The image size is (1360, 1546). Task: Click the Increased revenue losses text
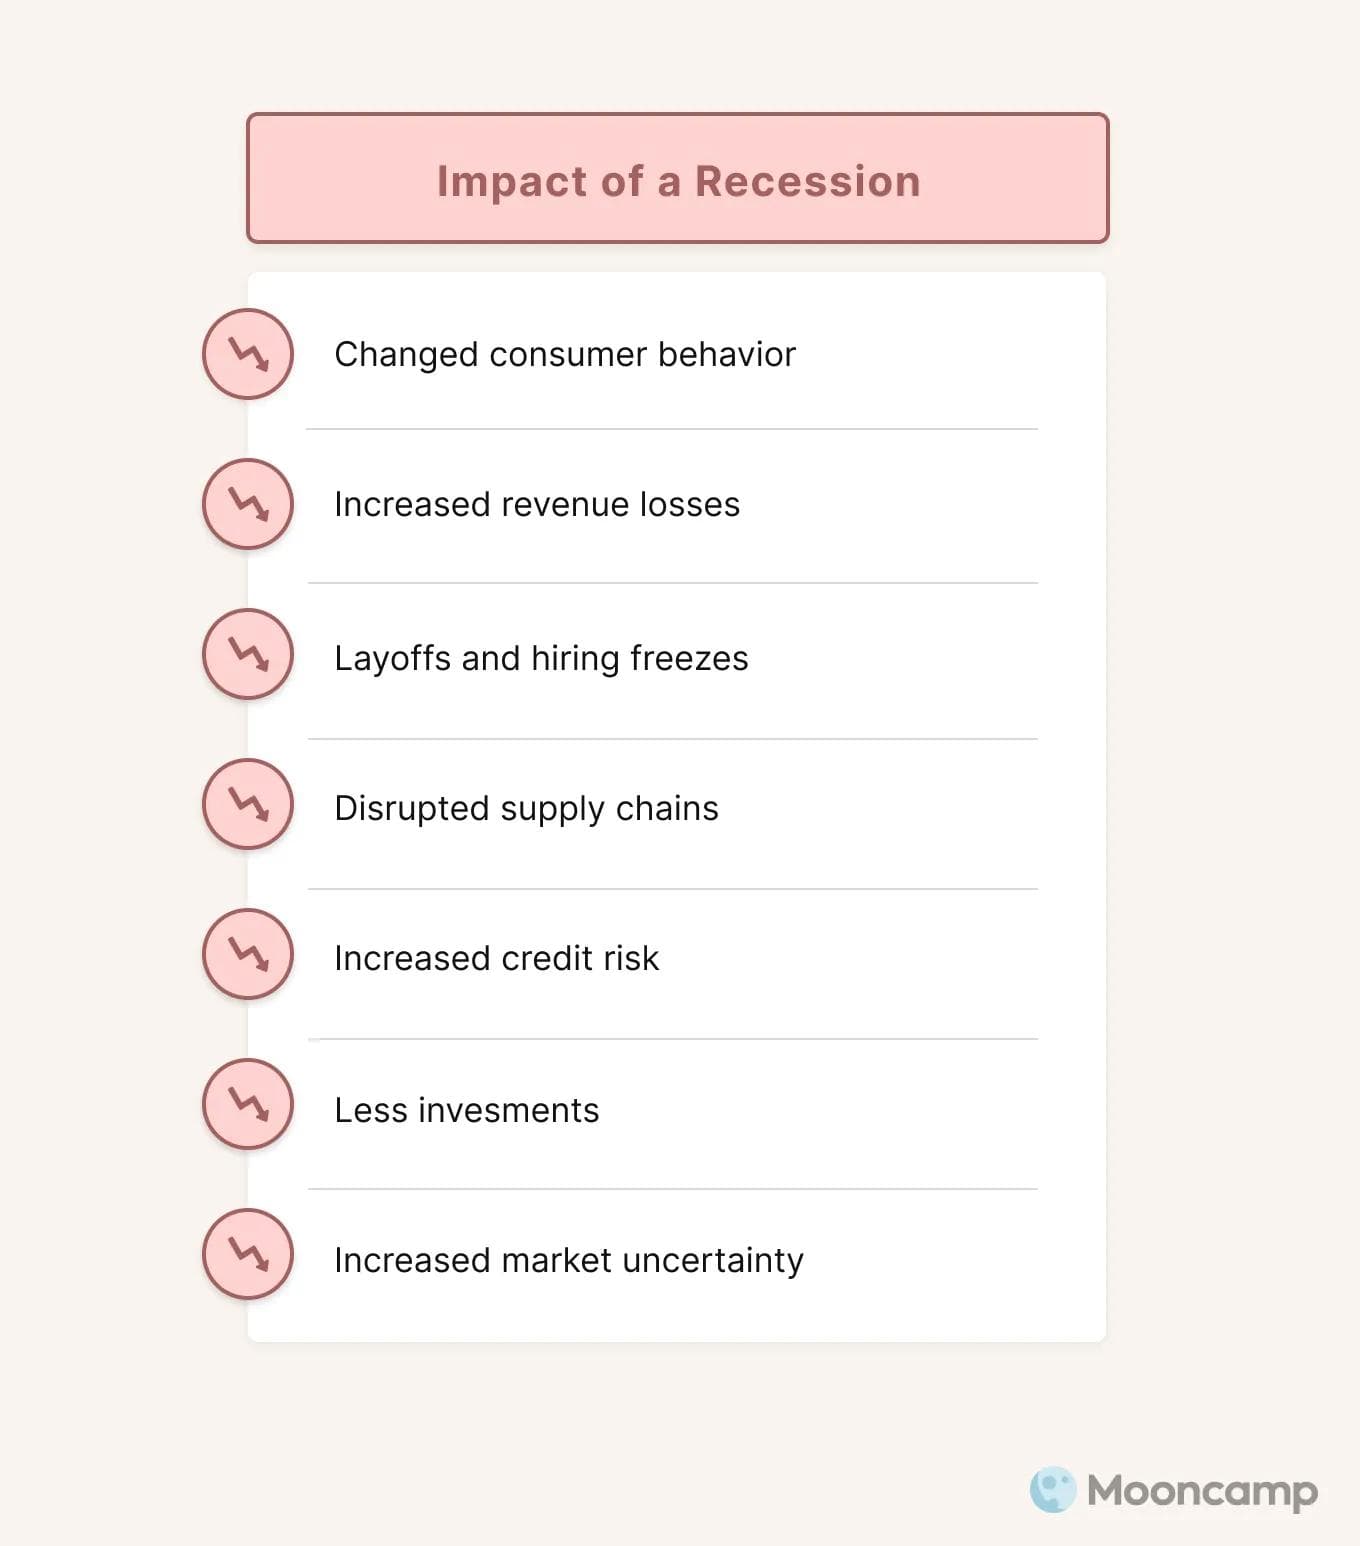(537, 505)
